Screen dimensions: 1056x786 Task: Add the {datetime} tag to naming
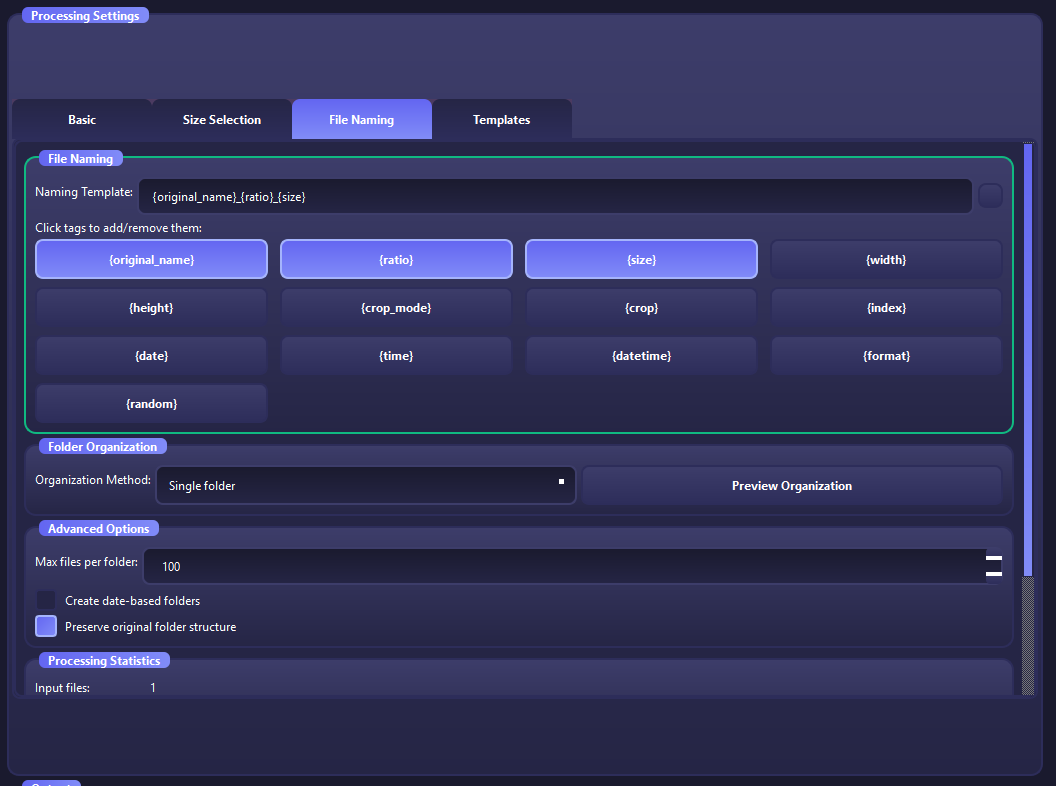coord(641,356)
